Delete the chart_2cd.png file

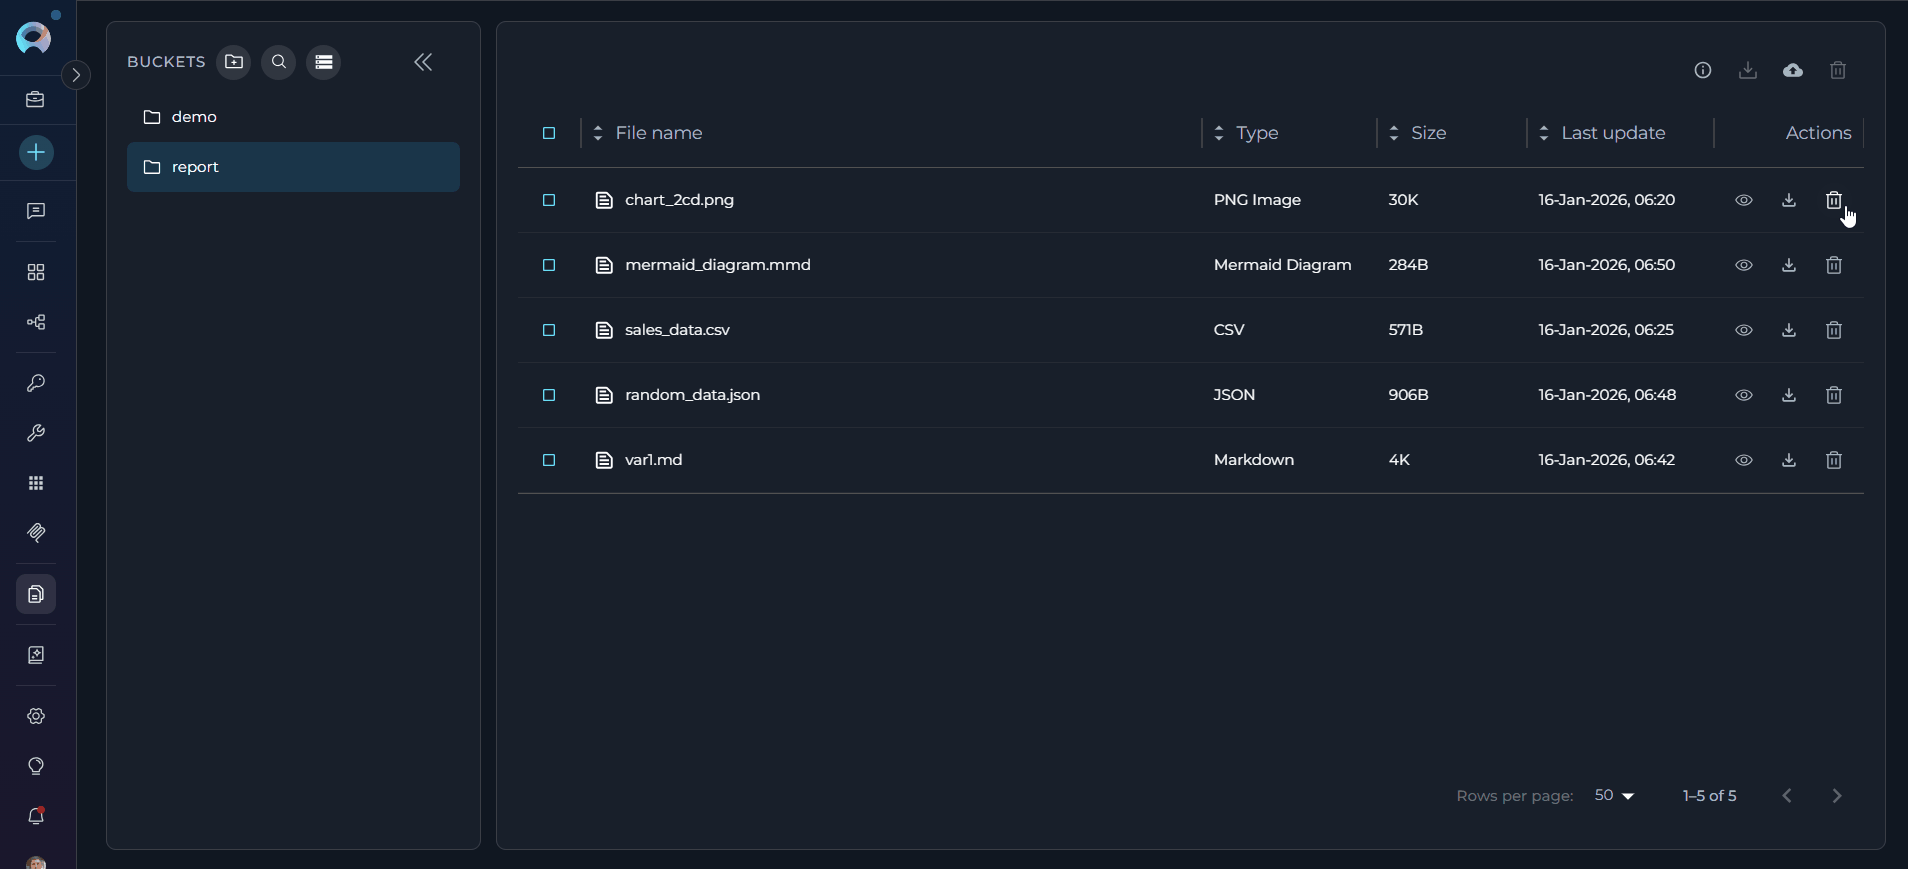click(1833, 200)
